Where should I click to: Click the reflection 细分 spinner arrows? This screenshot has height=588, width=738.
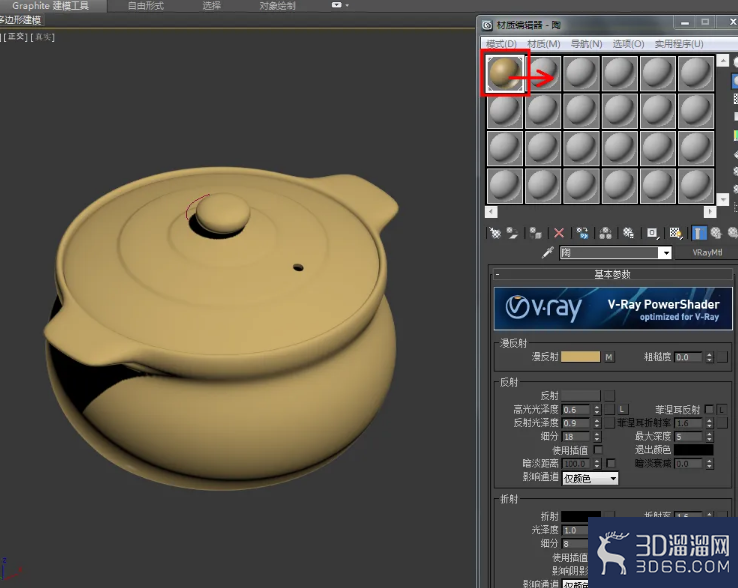point(597,436)
